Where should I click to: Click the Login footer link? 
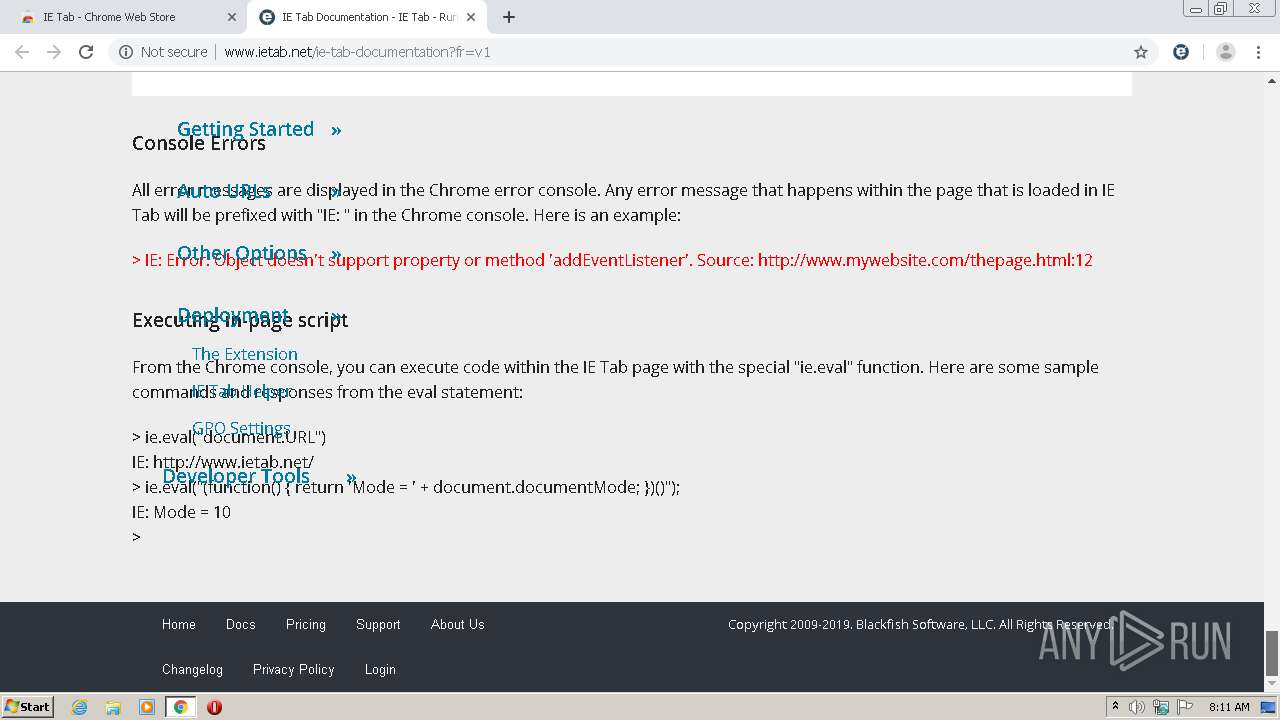click(x=380, y=669)
